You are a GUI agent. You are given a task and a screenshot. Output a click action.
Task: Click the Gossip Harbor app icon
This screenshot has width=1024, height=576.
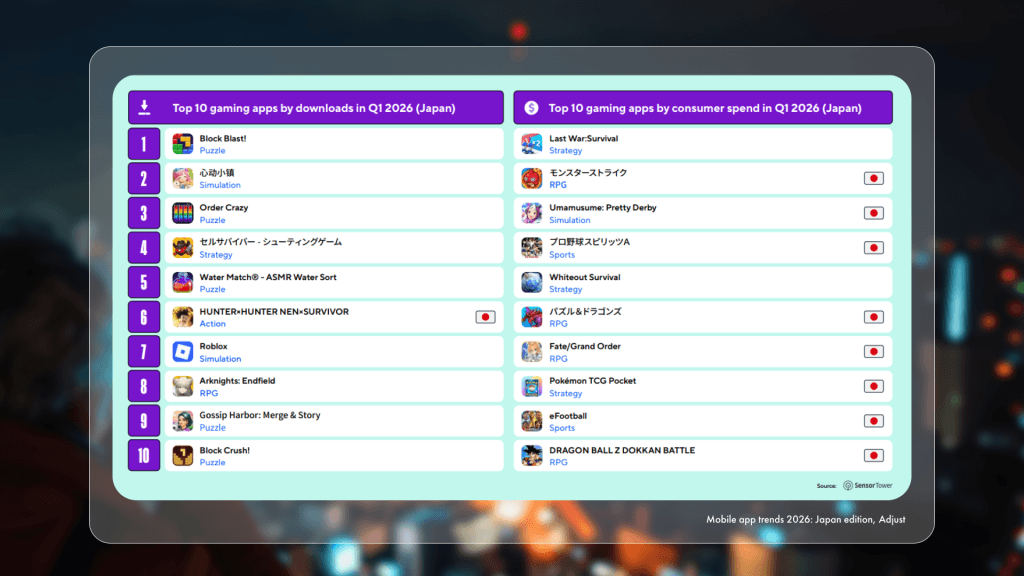point(183,421)
